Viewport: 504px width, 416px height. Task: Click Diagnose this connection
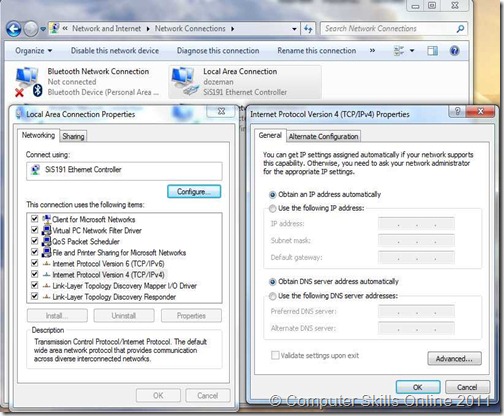tap(218, 51)
